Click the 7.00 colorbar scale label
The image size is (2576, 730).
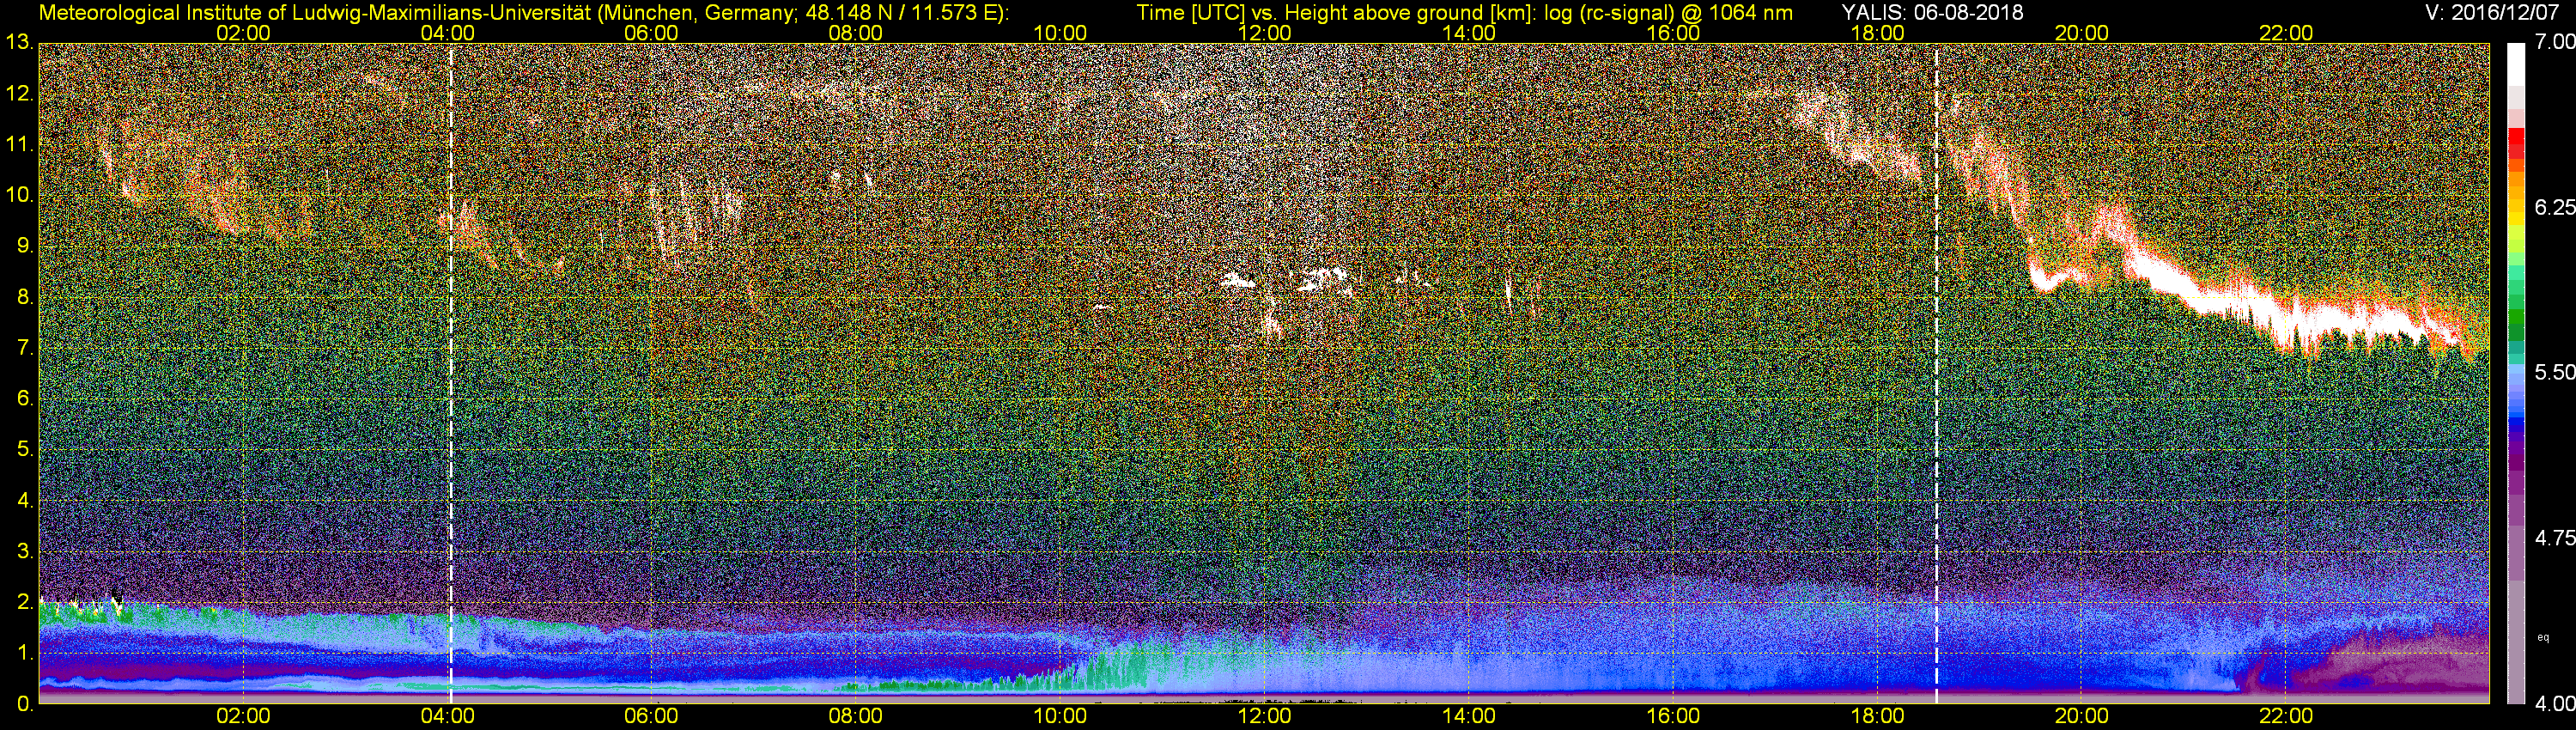click(x=2555, y=42)
